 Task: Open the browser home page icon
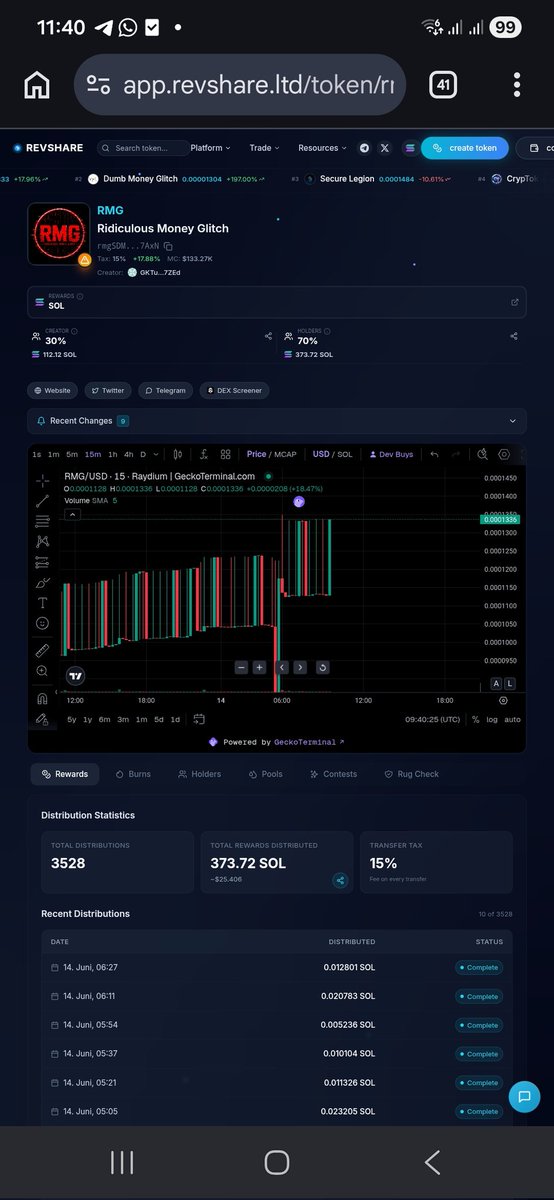[x=37, y=86]
